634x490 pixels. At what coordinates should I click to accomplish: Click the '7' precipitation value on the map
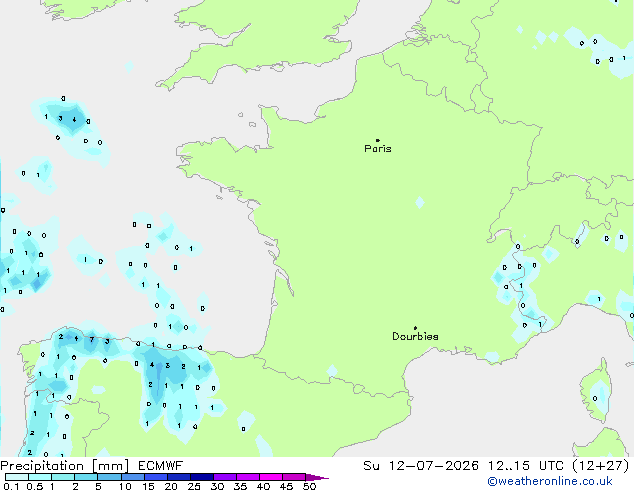click(92, 340)
